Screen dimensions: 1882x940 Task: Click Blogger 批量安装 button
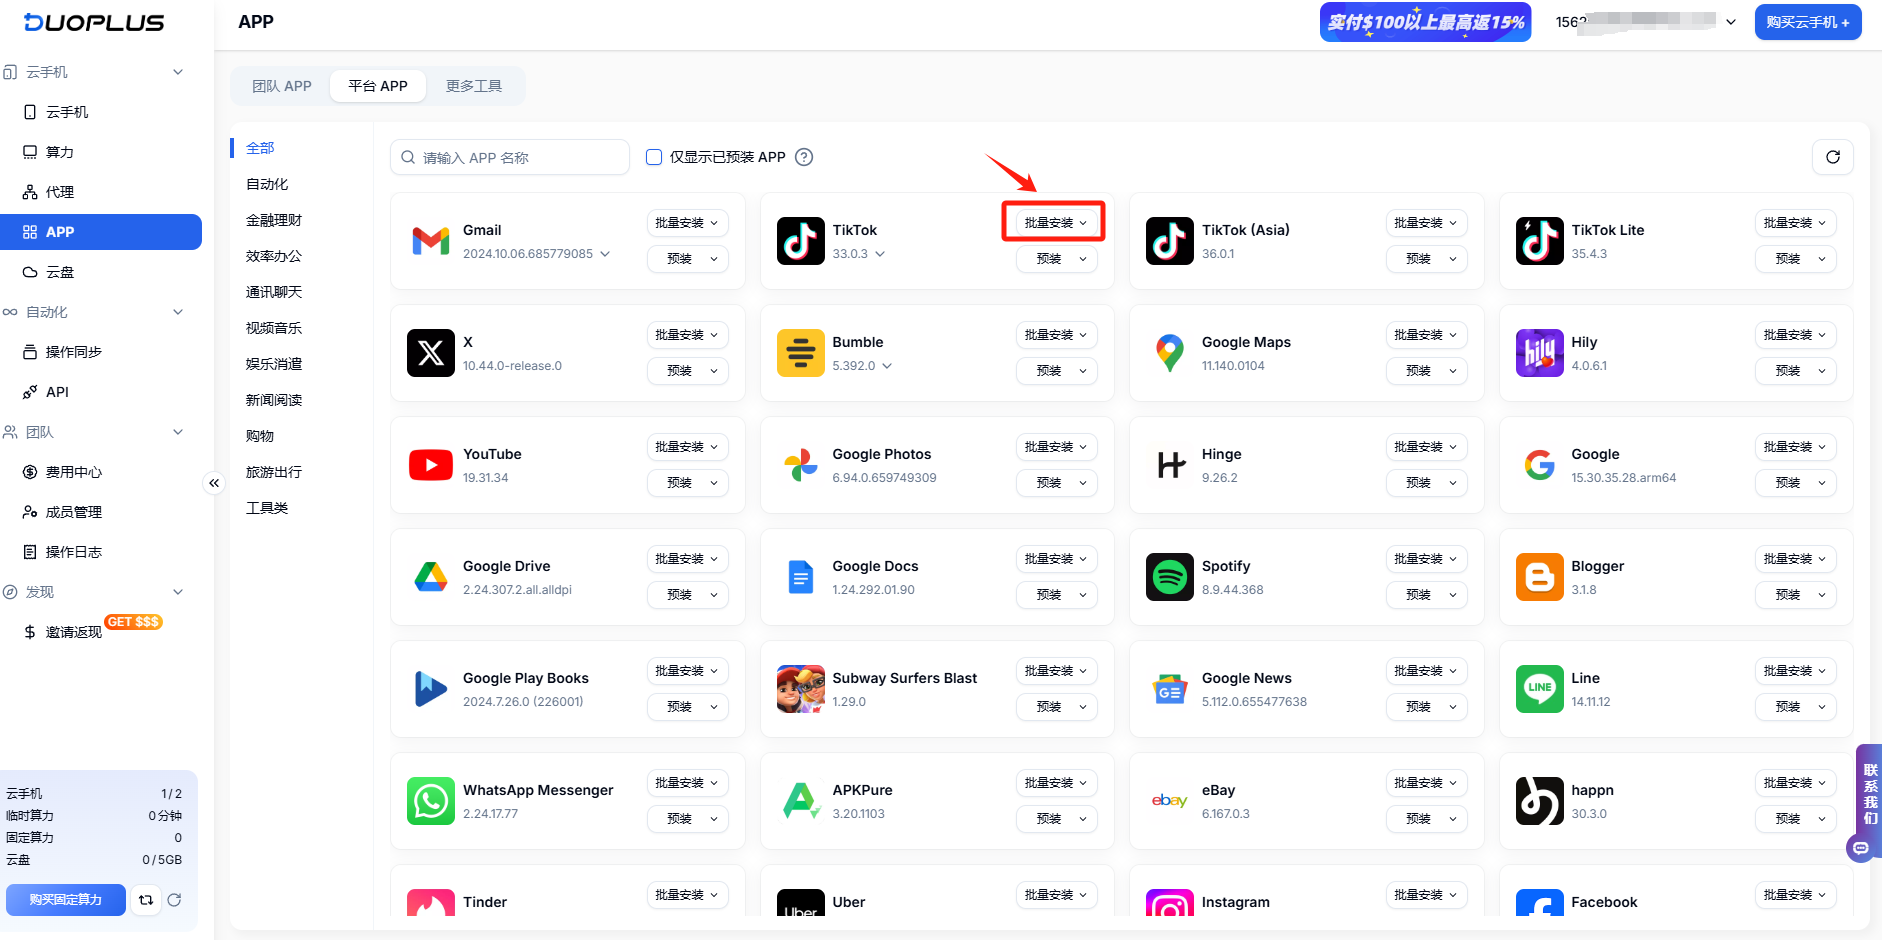click(1795, 559)
